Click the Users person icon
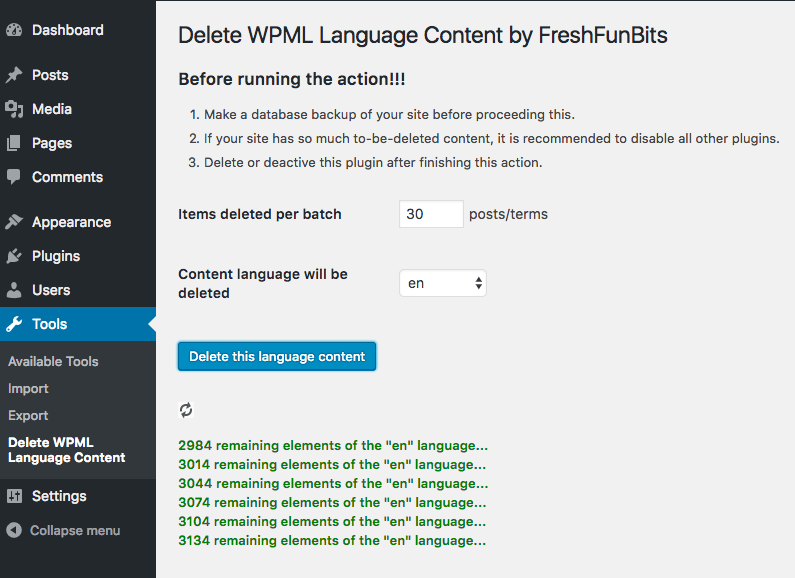Image resolution: width=795 pixels, height=578 pixels. (x=14, y=290)
